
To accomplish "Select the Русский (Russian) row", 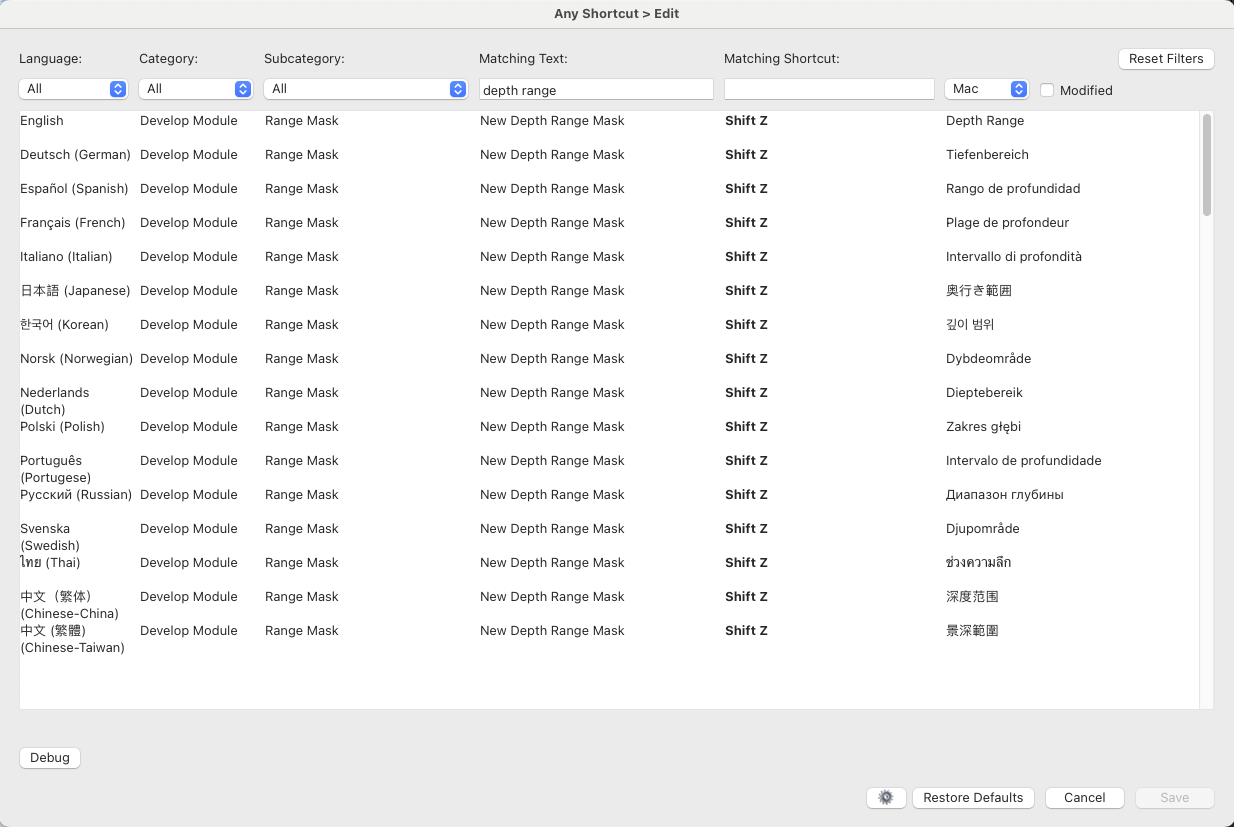I will tap(600, 494).
